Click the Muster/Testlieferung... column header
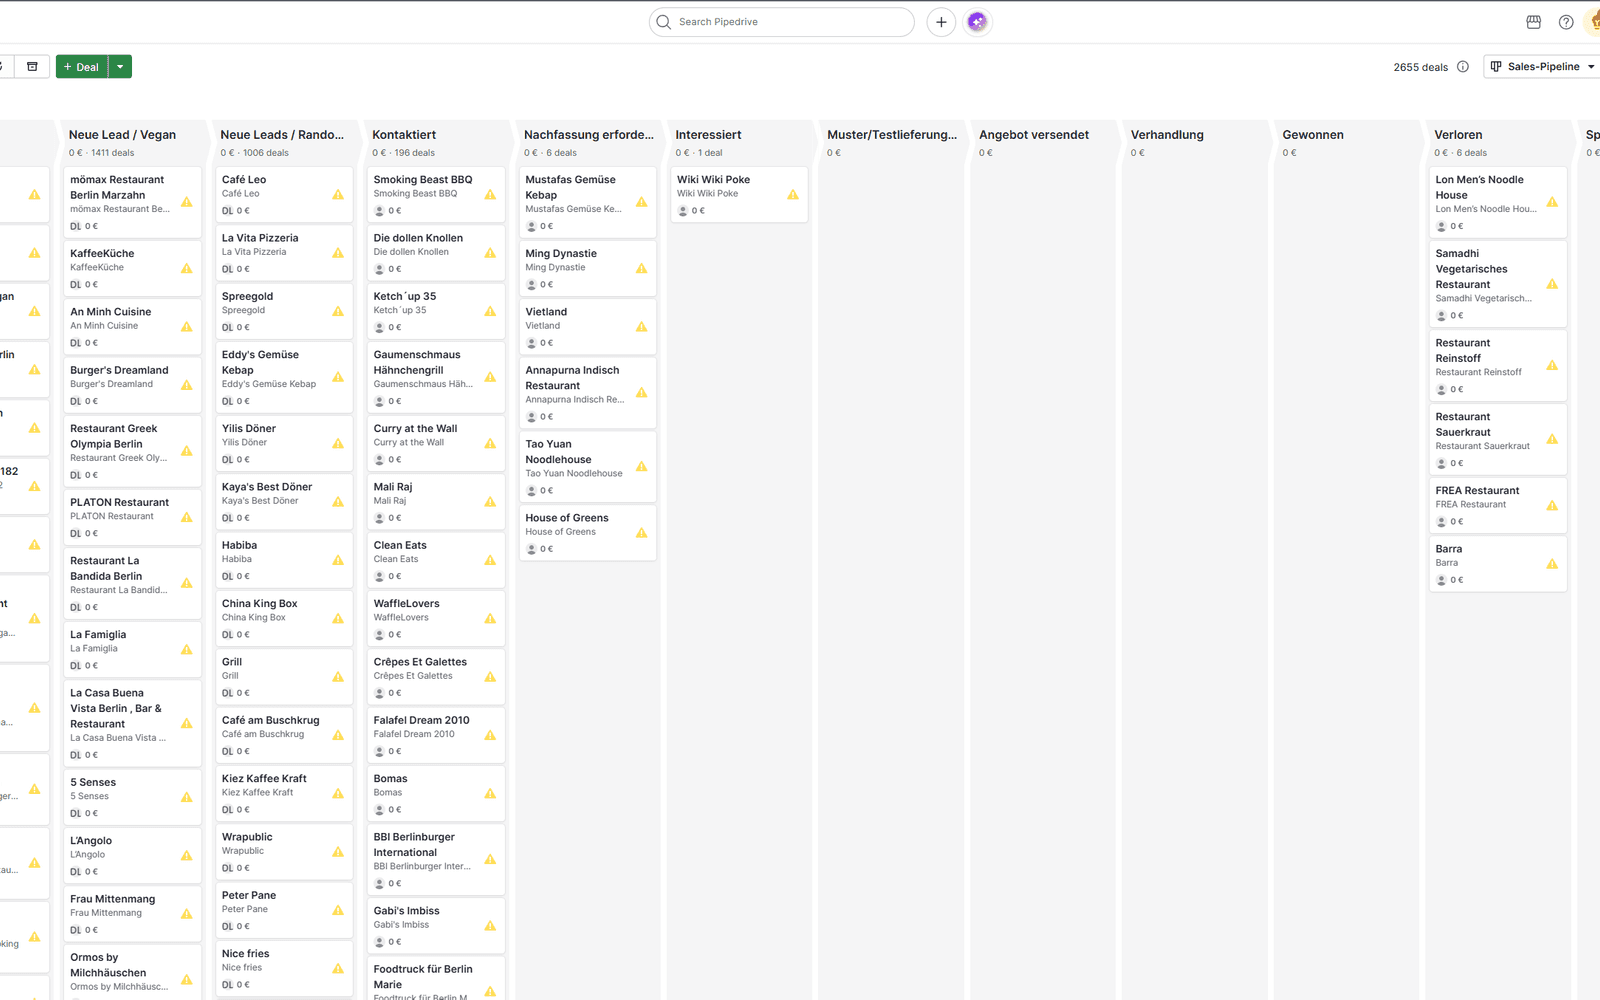 pyautogui.click(x=892, y=135)
